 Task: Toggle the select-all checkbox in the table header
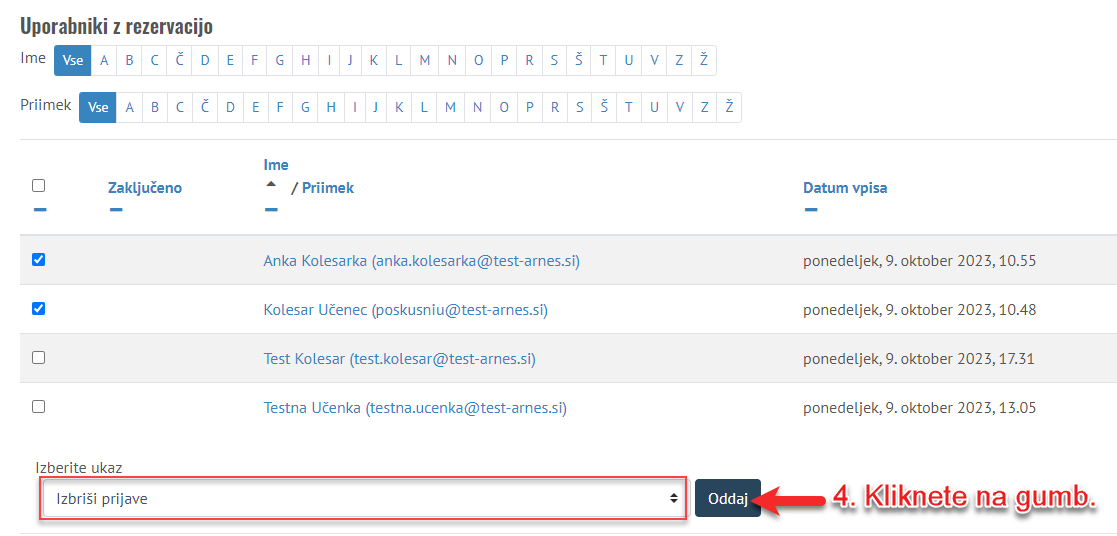[39, 185]
